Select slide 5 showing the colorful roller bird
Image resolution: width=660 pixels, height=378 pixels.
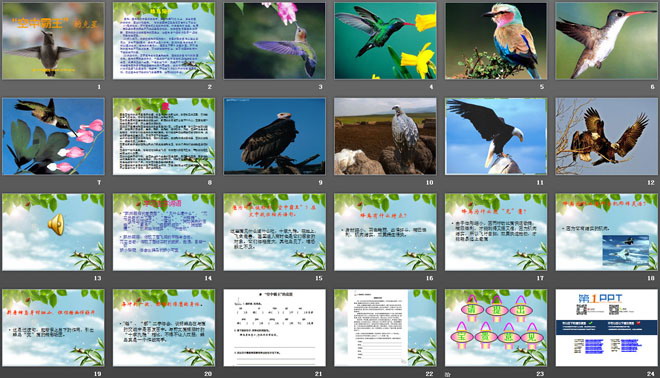496,41
